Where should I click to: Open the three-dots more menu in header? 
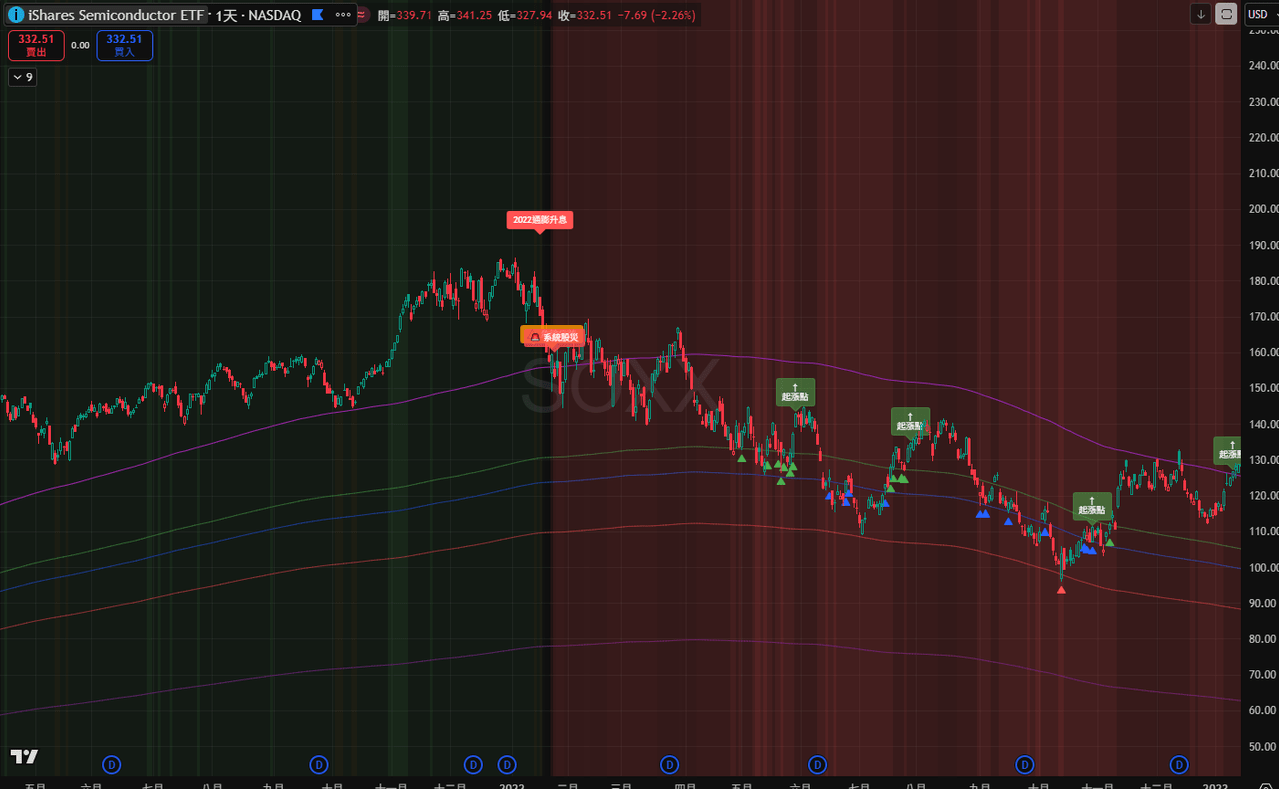point(343,15)
